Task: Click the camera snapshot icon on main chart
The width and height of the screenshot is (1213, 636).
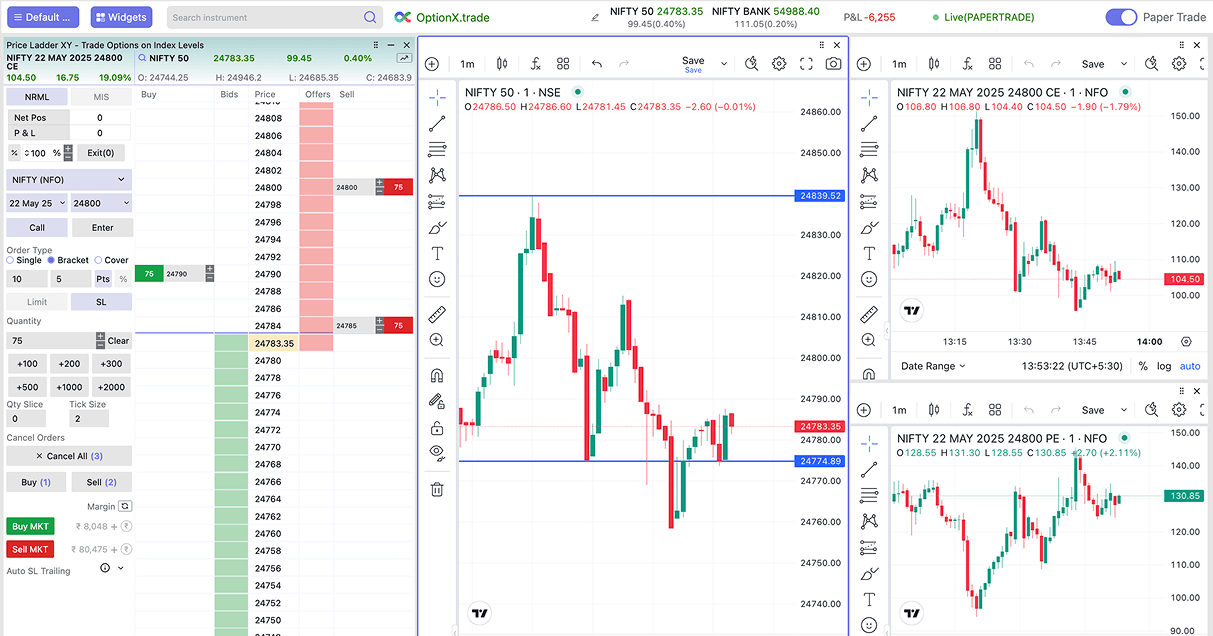Action: click(x=833, y=64)
